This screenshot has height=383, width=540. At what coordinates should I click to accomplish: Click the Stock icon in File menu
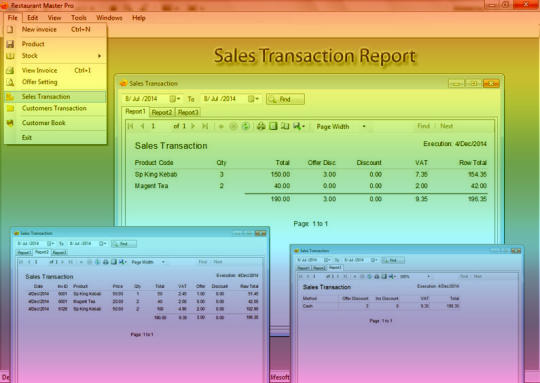tap(10, 56)
